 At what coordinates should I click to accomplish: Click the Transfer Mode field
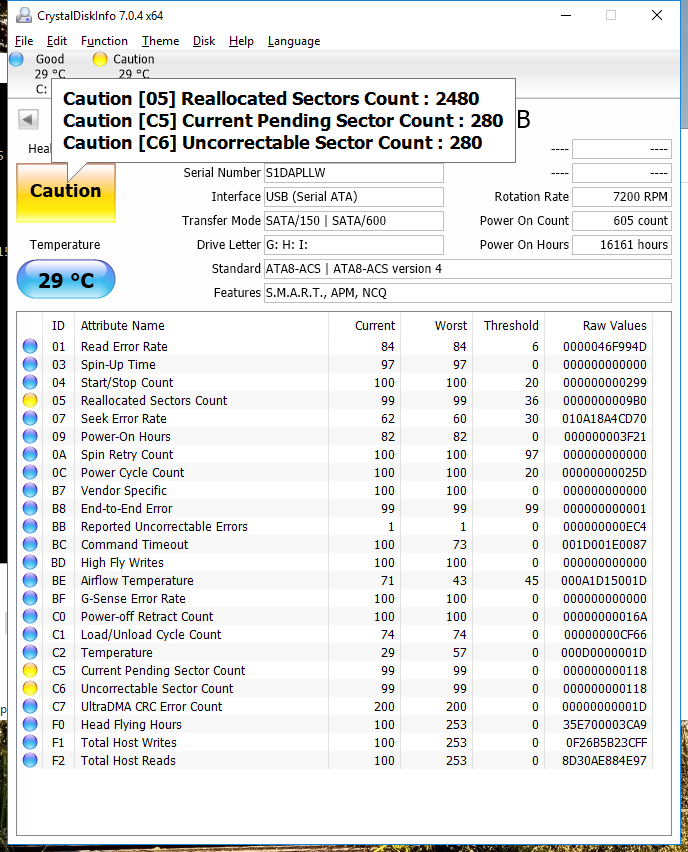pyautogui.click(x=354, y=221)
